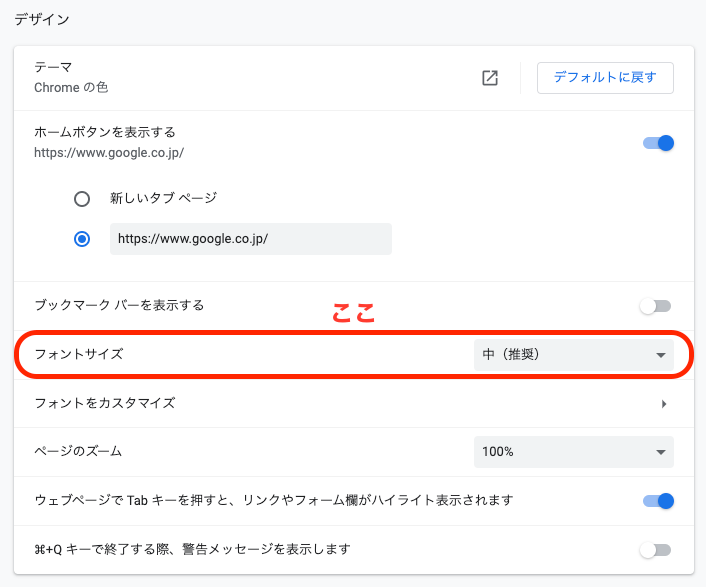Open the theme external link icon
This screenshot has height=587, width=706.
[490, 78]
